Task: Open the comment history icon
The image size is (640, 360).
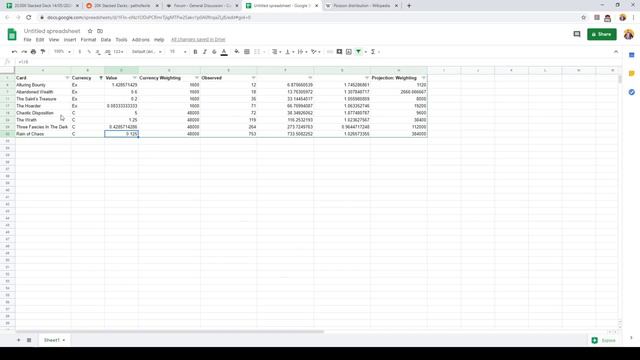Action: point(577,34)
